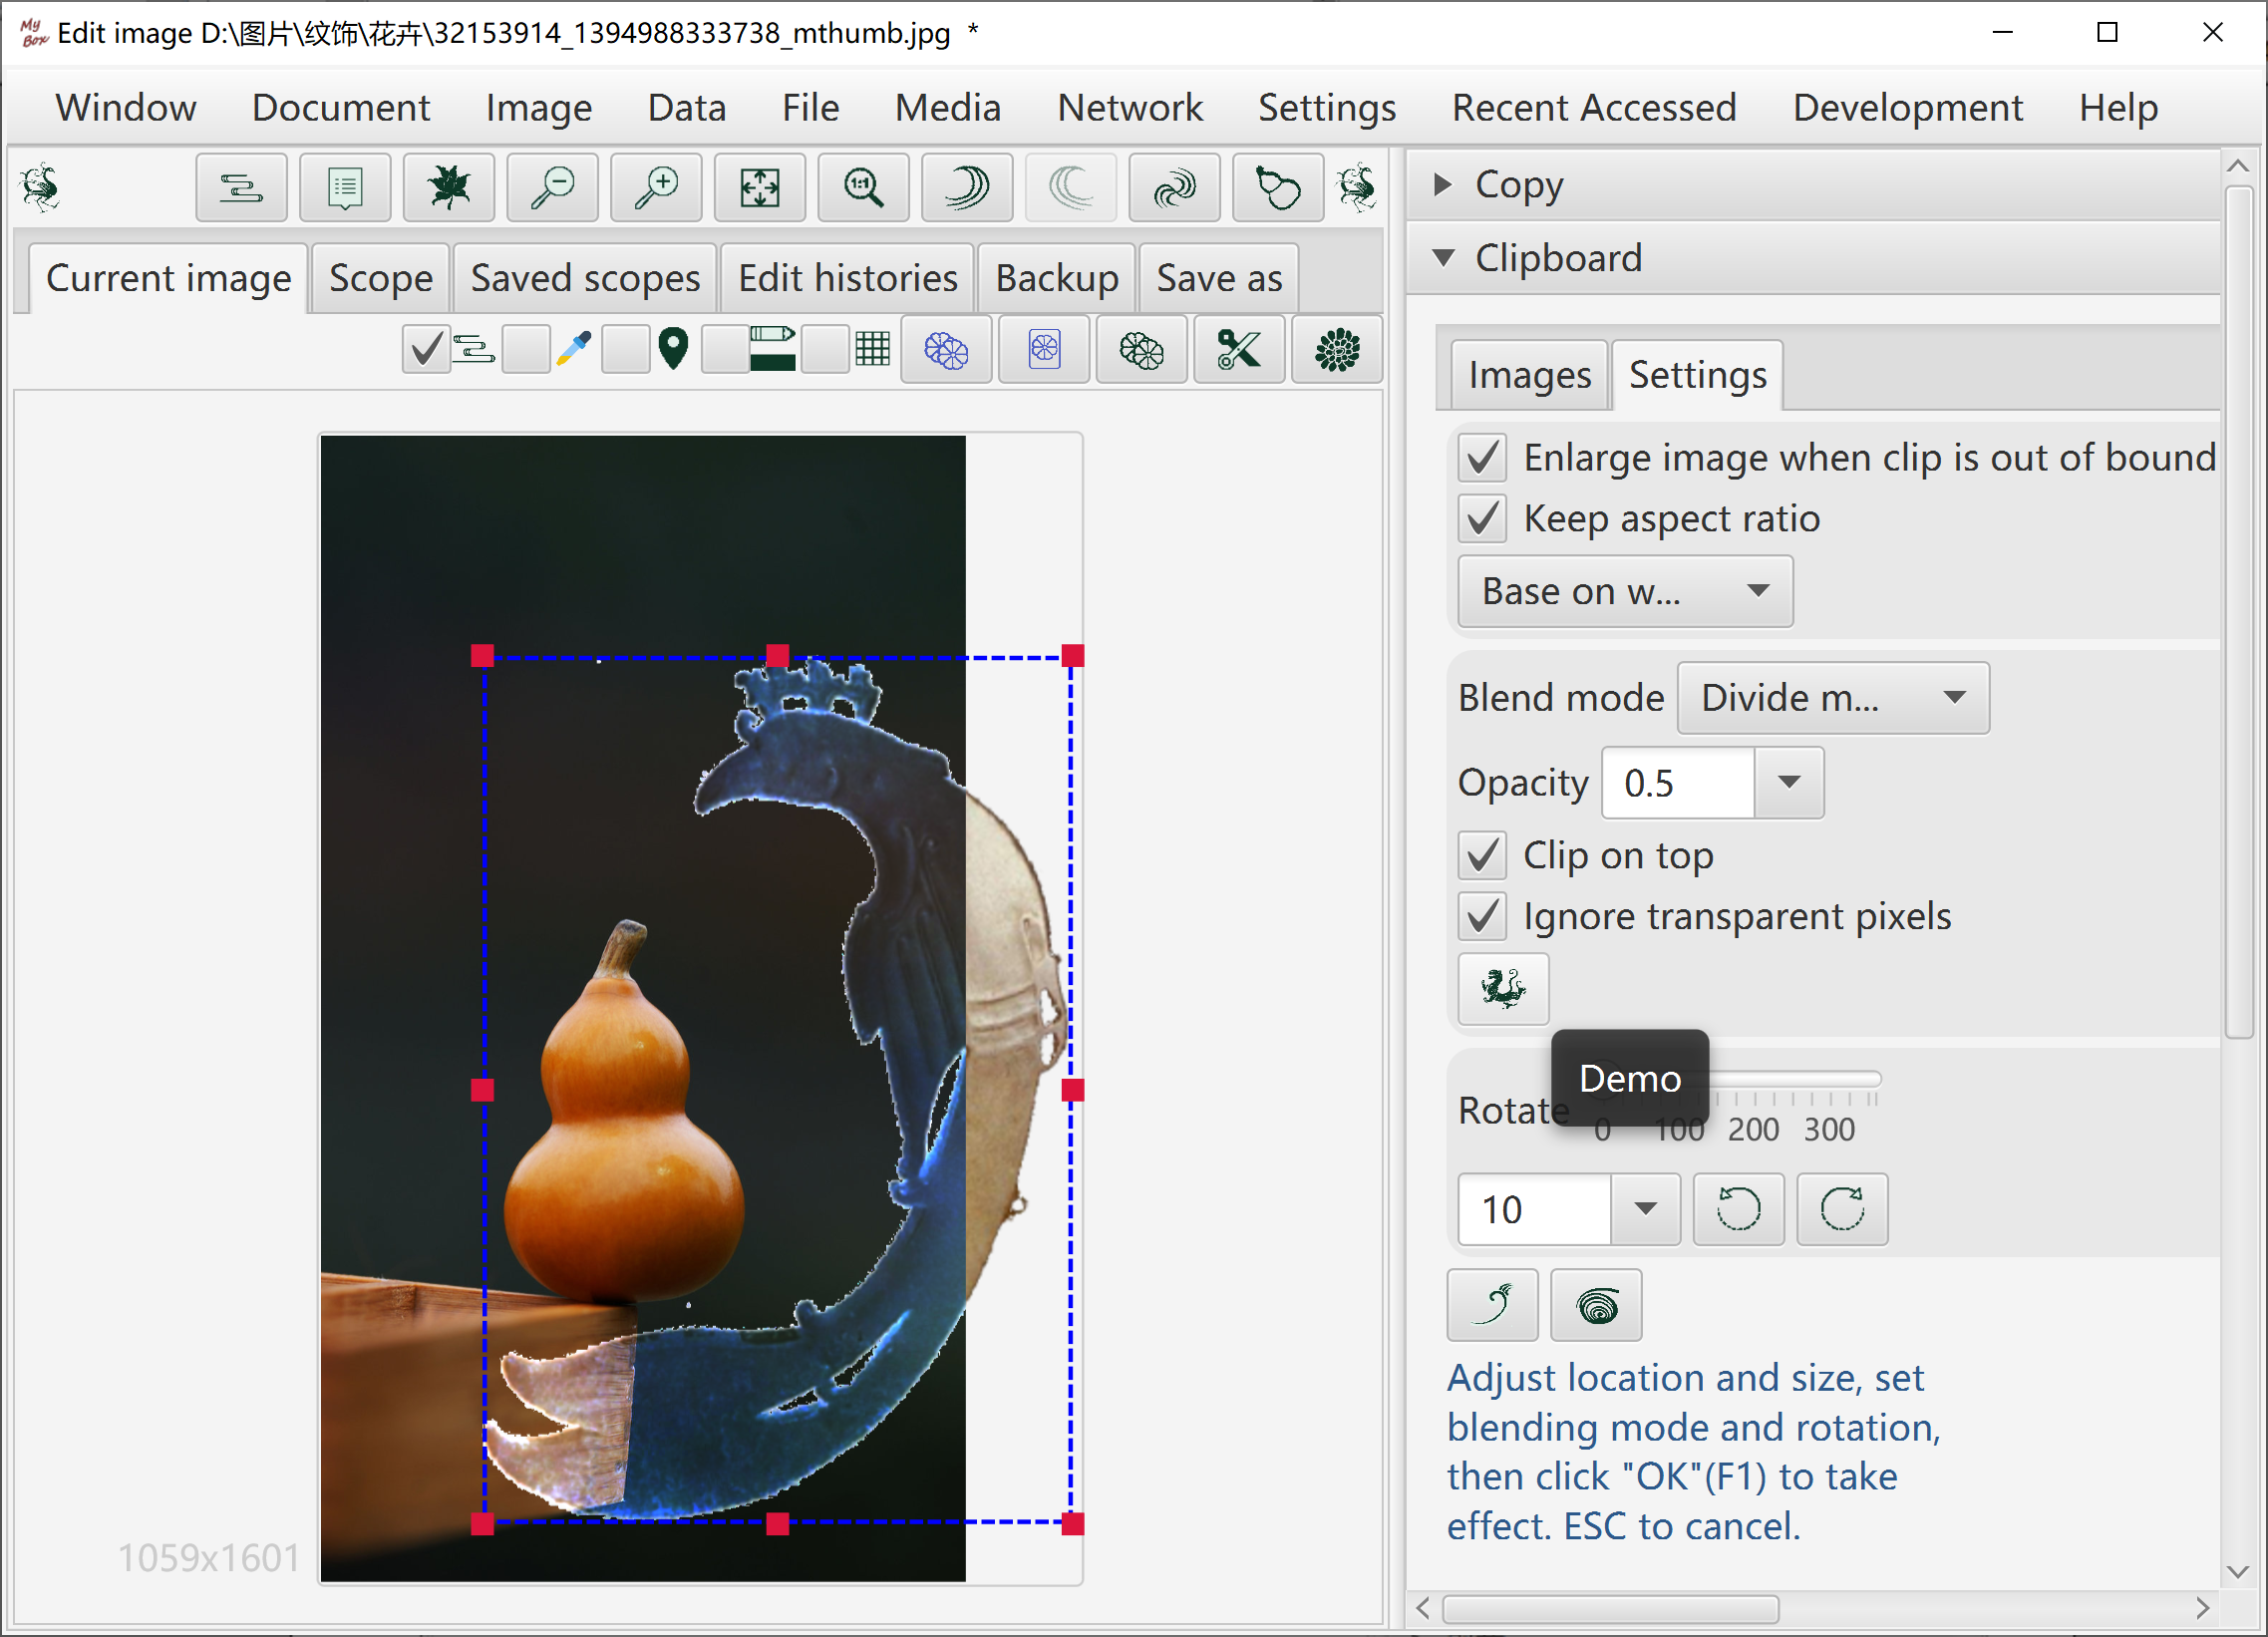The image size is (2268, 1637).
Task: Tick the checkbox beside the location pin
Action: pyautogui.click(x=626, y=350)
